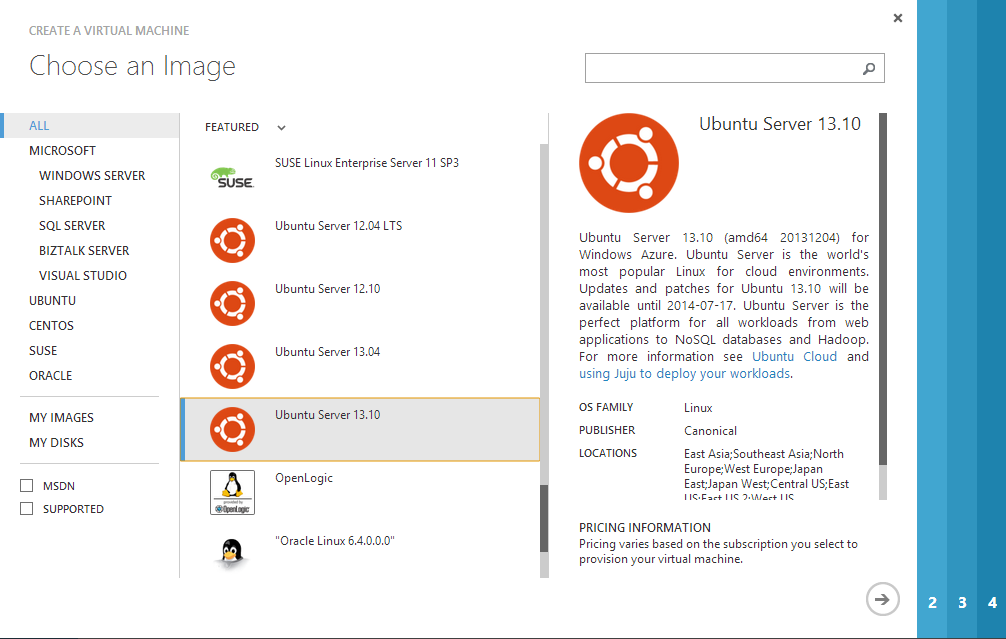The image size is (1006, 639).
Task: Enable the MSDN checkbox
Action: [26, 486]
